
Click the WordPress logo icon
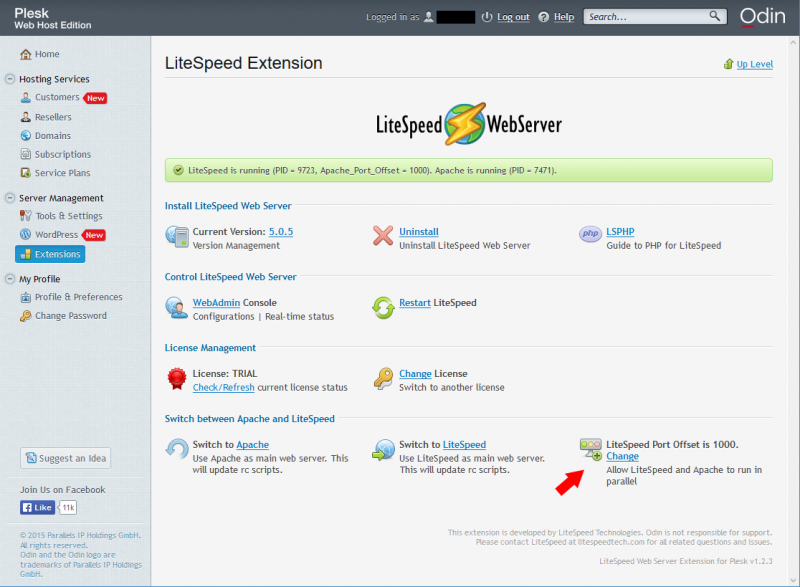point(26,235)
